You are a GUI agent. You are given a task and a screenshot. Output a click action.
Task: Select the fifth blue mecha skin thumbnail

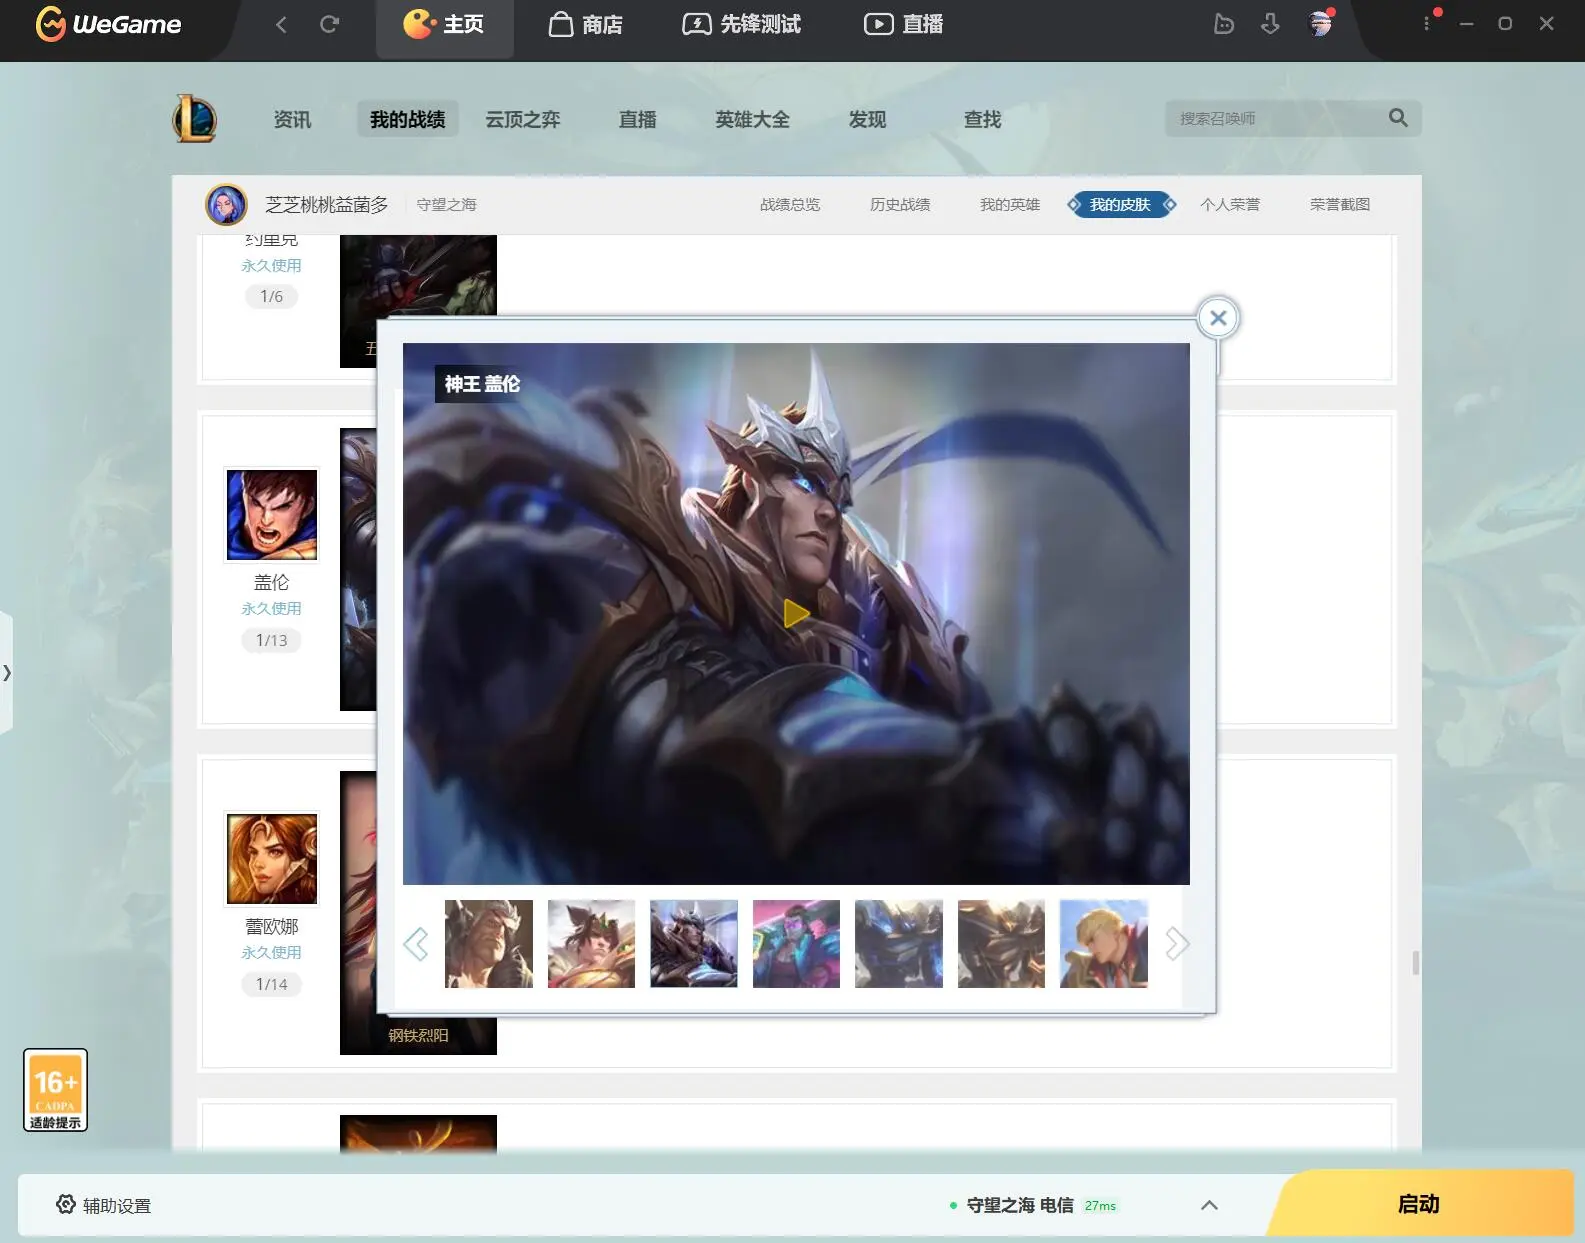coord(899,943)
